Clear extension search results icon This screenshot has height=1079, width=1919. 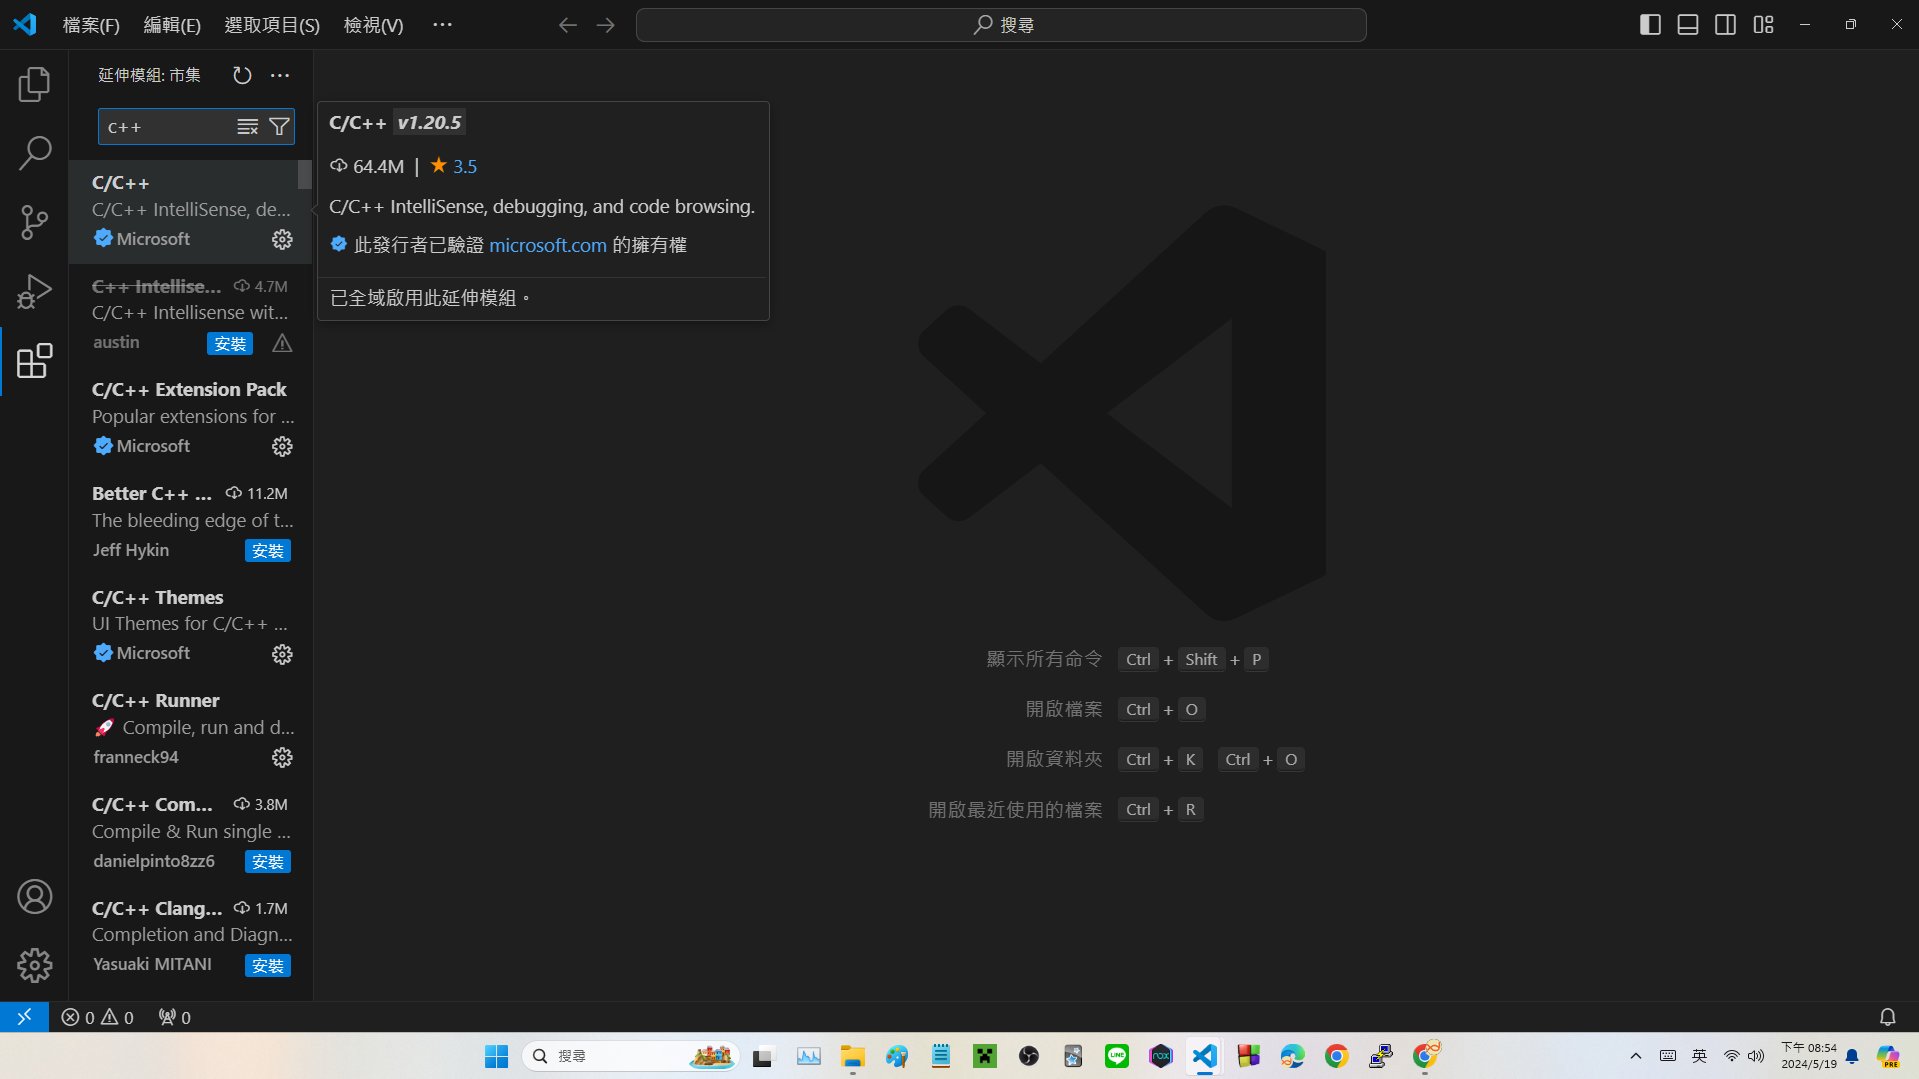(x=247, y=127)
